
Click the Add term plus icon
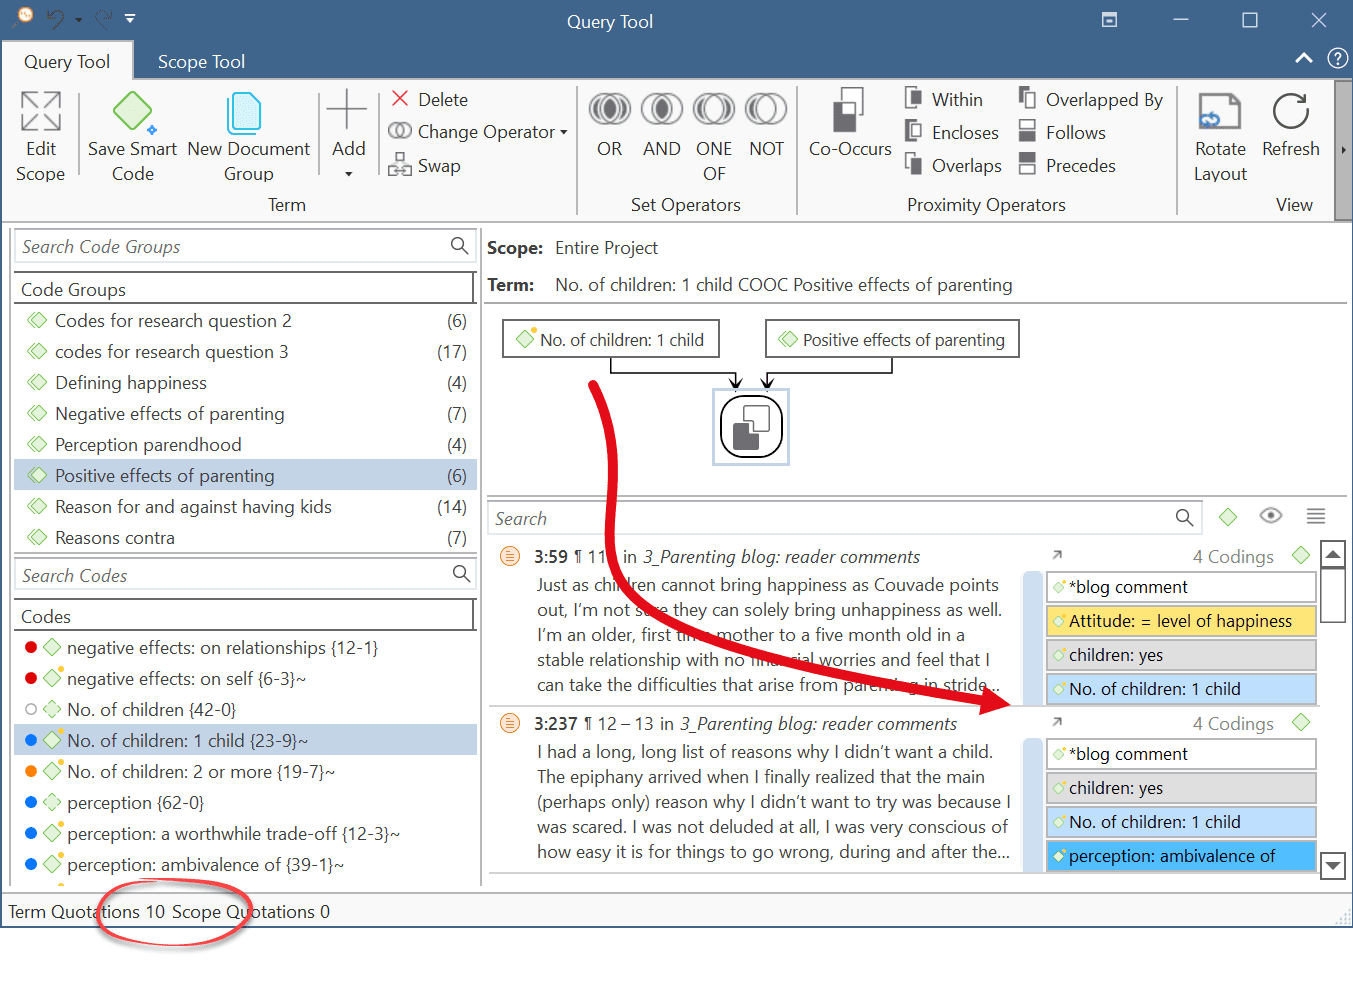click(347, 109)
